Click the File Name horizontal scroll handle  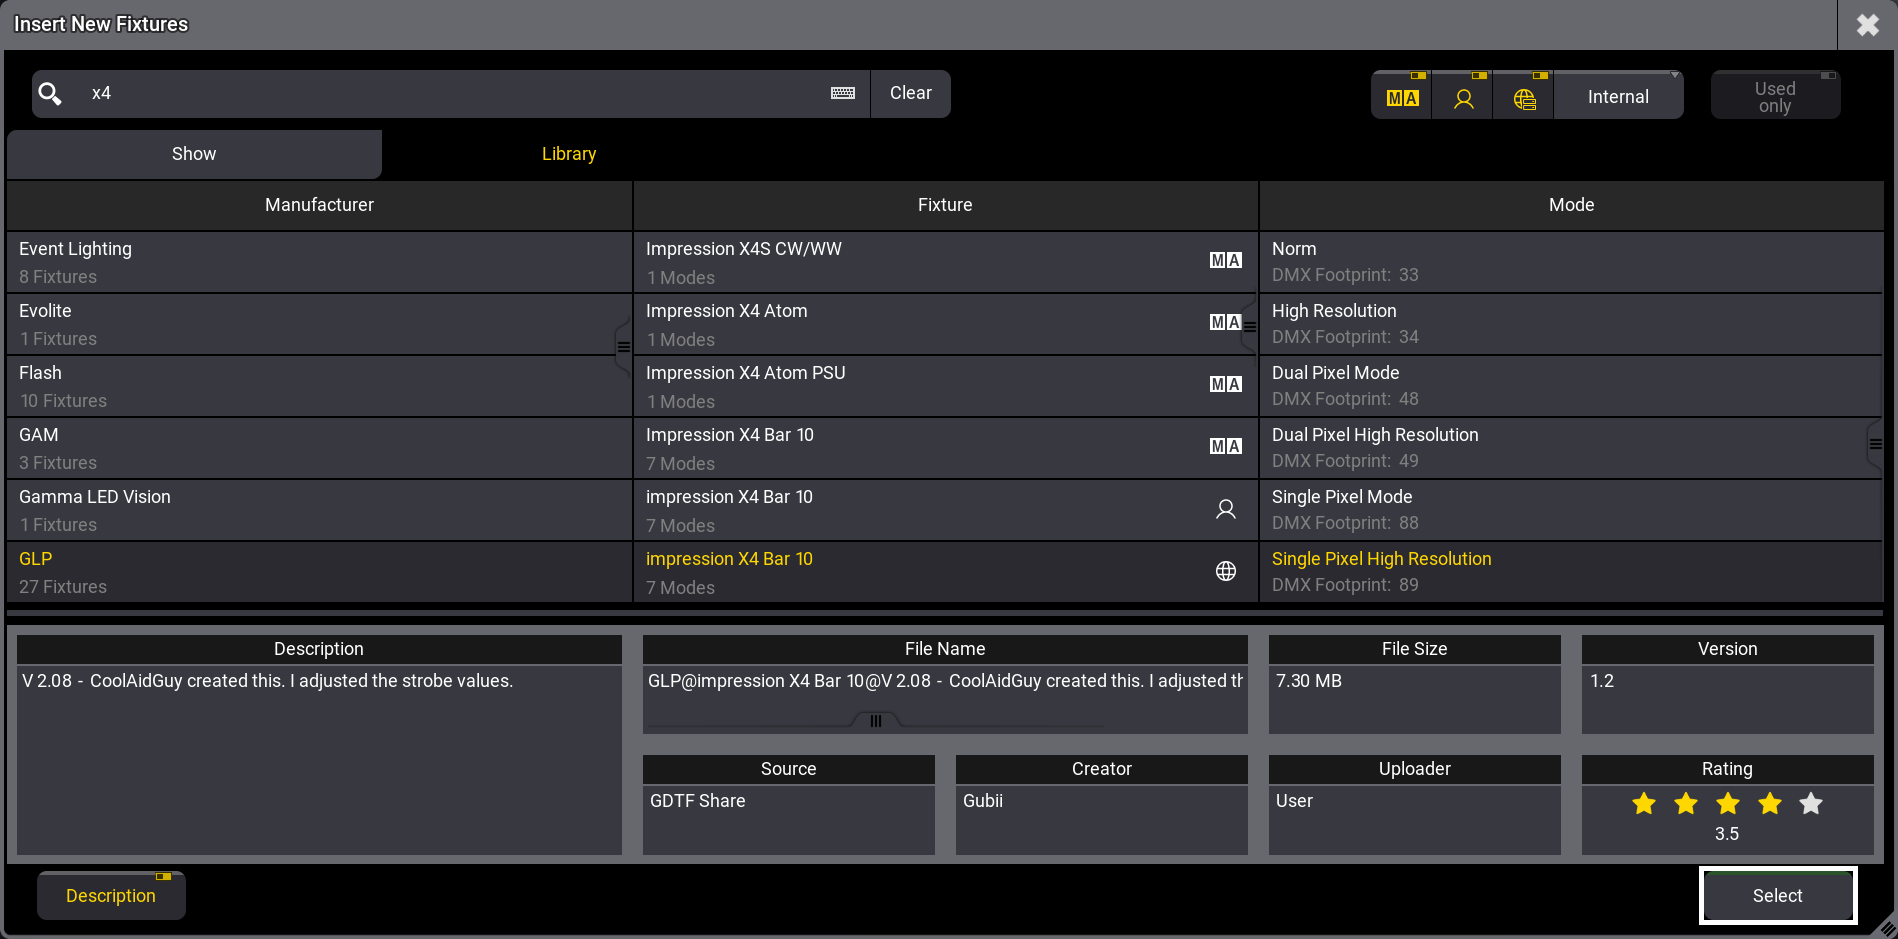point(876,721)
